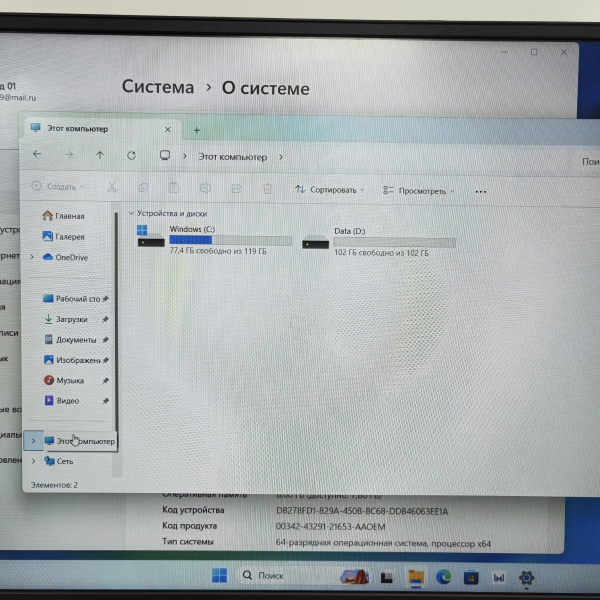Click the Cut scissors icon
This screenshot has height=600, width=600.
pyautogui.click(x=112, y=187)
